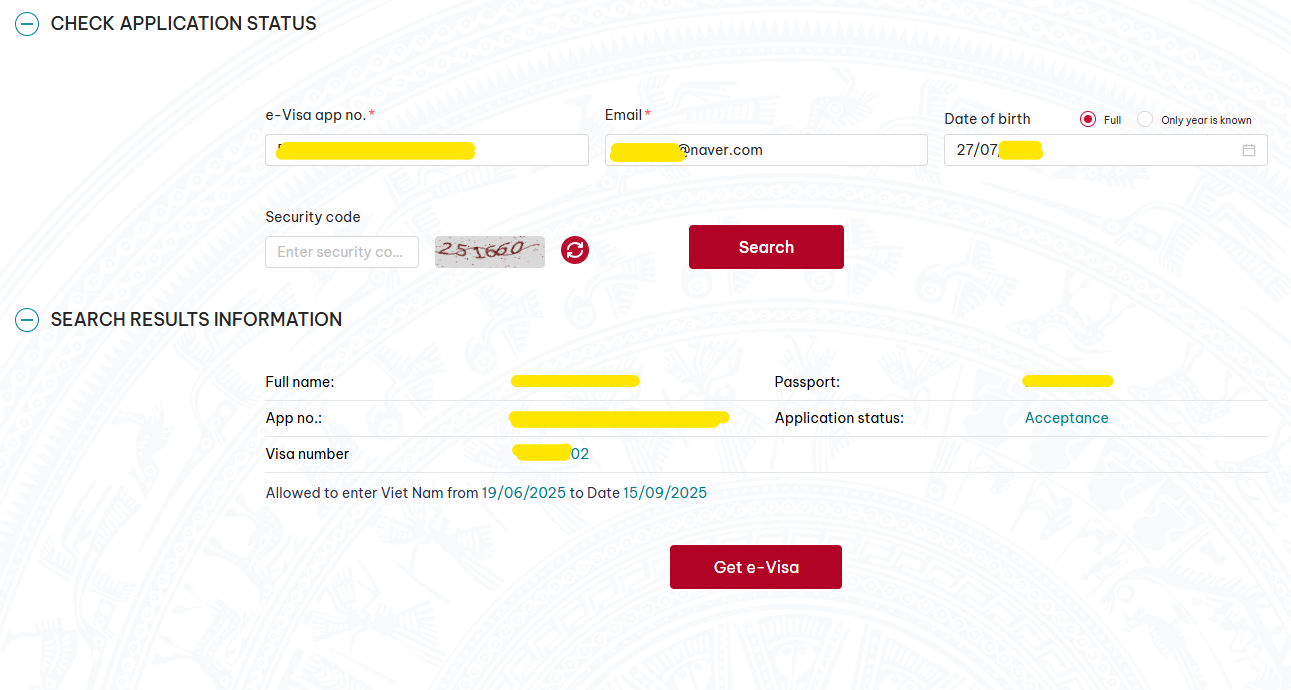Select the "Only year is known" radio button
This screenshot has width=1291, height=690.
click(x=1145, y=120)
